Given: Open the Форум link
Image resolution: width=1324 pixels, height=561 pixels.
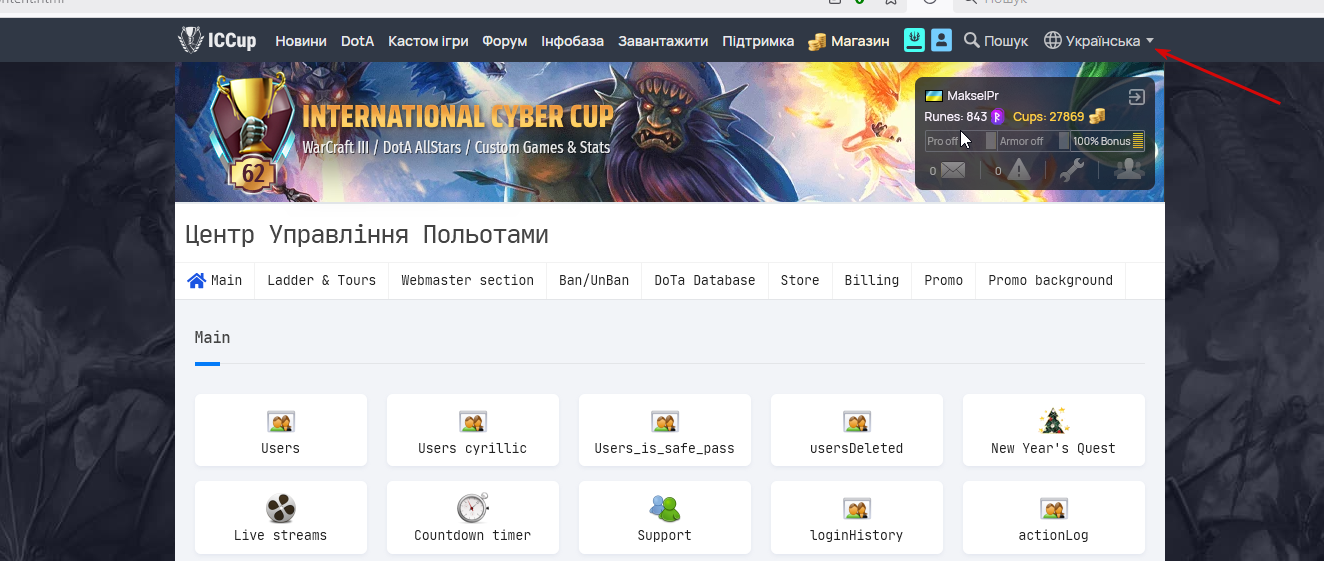Looking at the screenshot, I should tap(504, 41).
